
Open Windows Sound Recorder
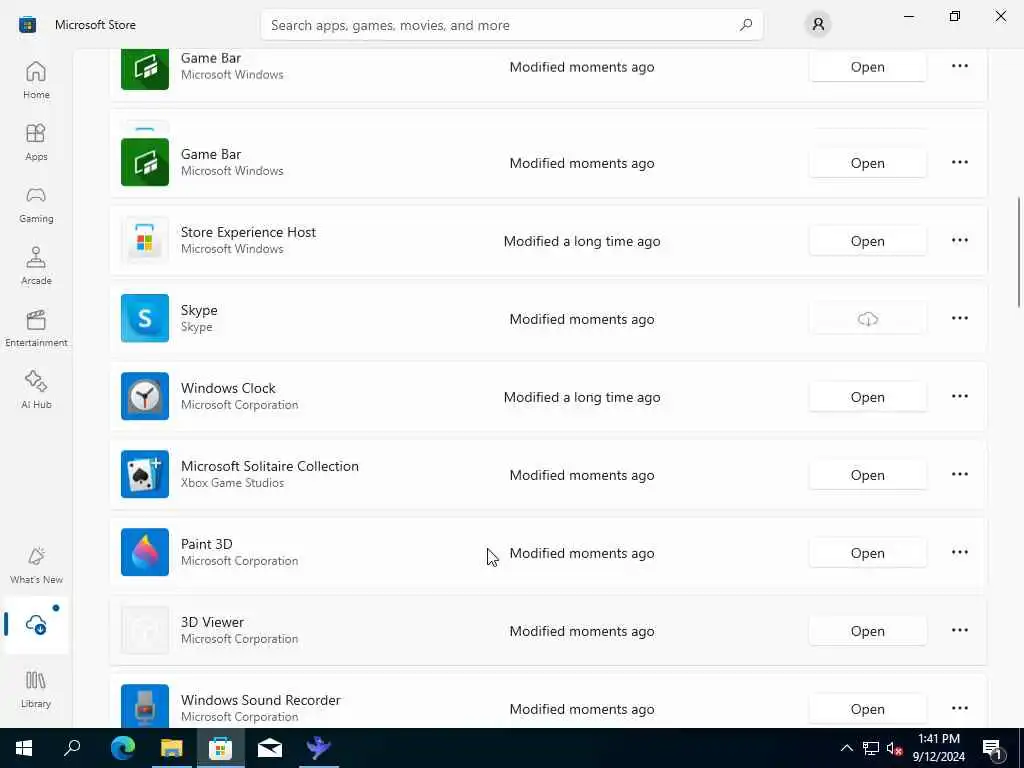click(867, 709)
